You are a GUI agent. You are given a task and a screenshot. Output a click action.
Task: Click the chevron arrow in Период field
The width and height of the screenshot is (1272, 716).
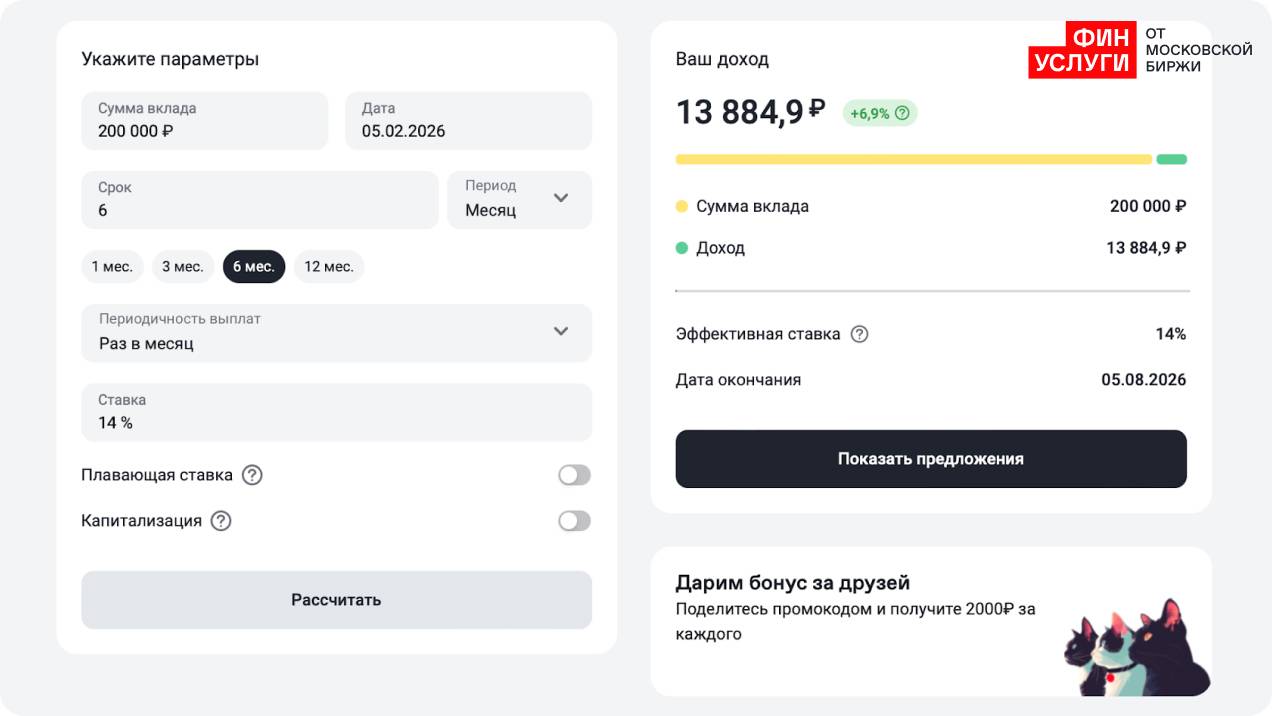[x=561, y=198]
